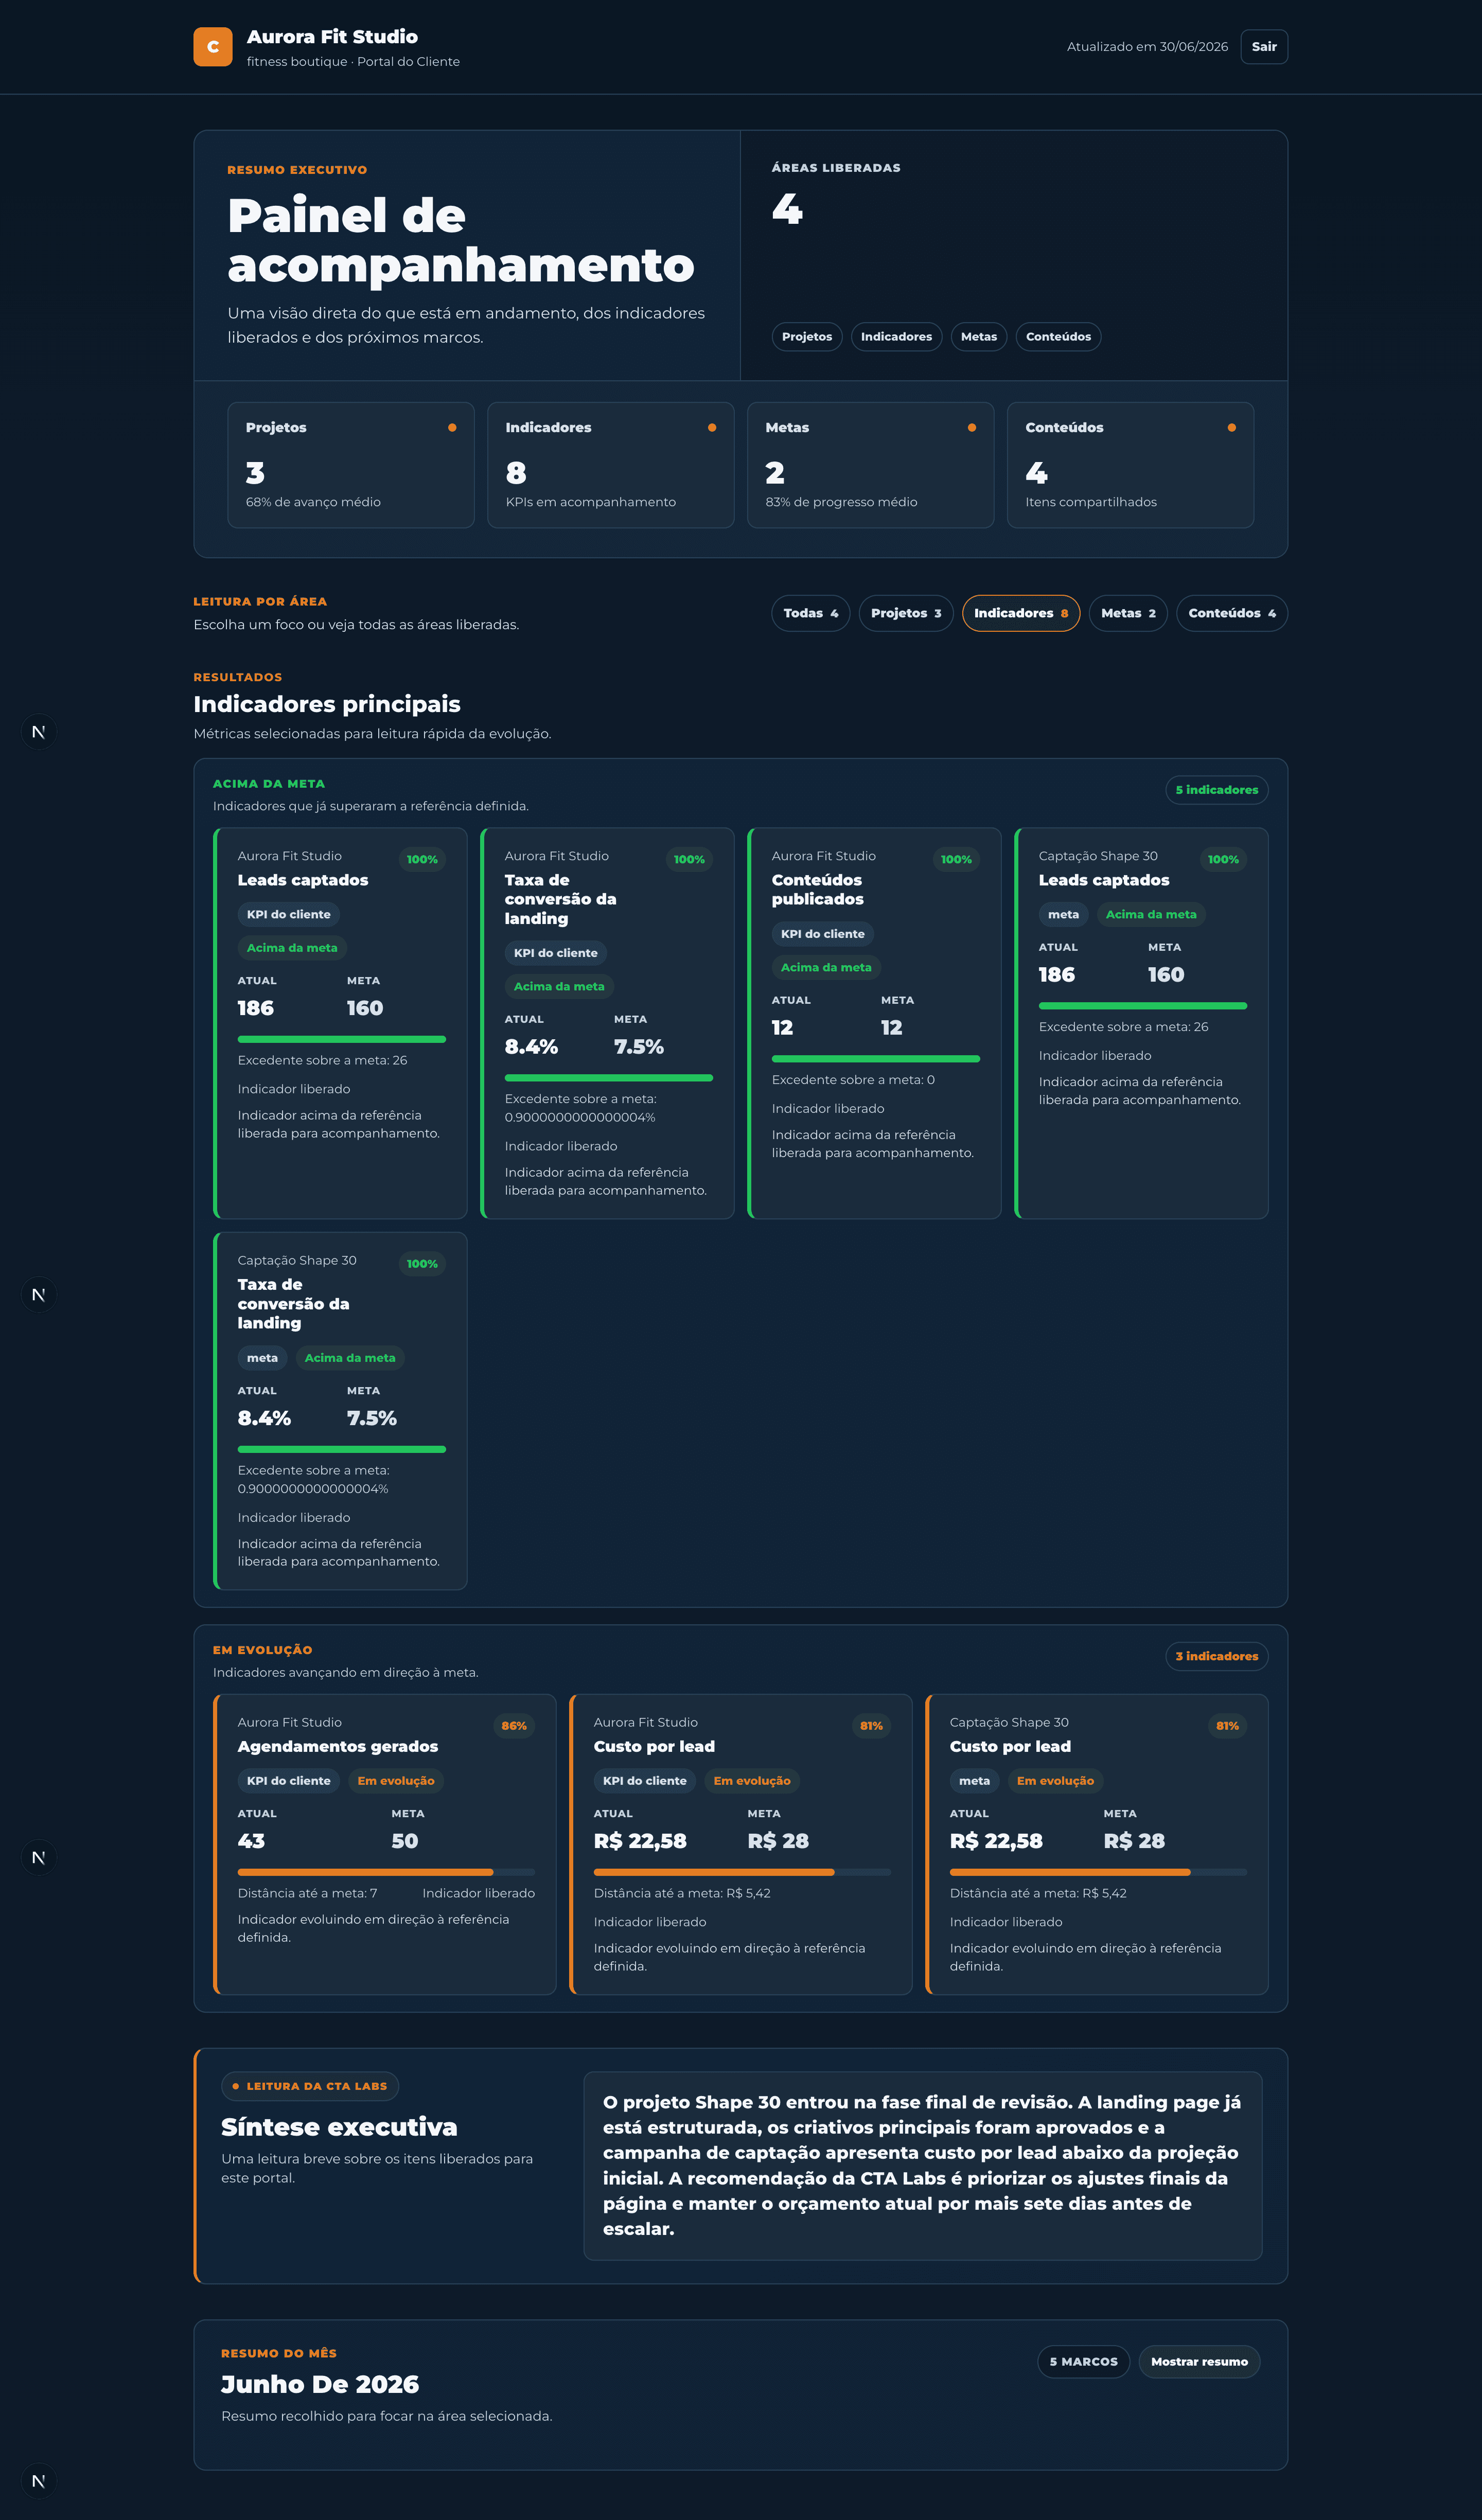Screen dimensions: 1482x2520
Task: Log out with the Sair button
Action: [1264, 47]
